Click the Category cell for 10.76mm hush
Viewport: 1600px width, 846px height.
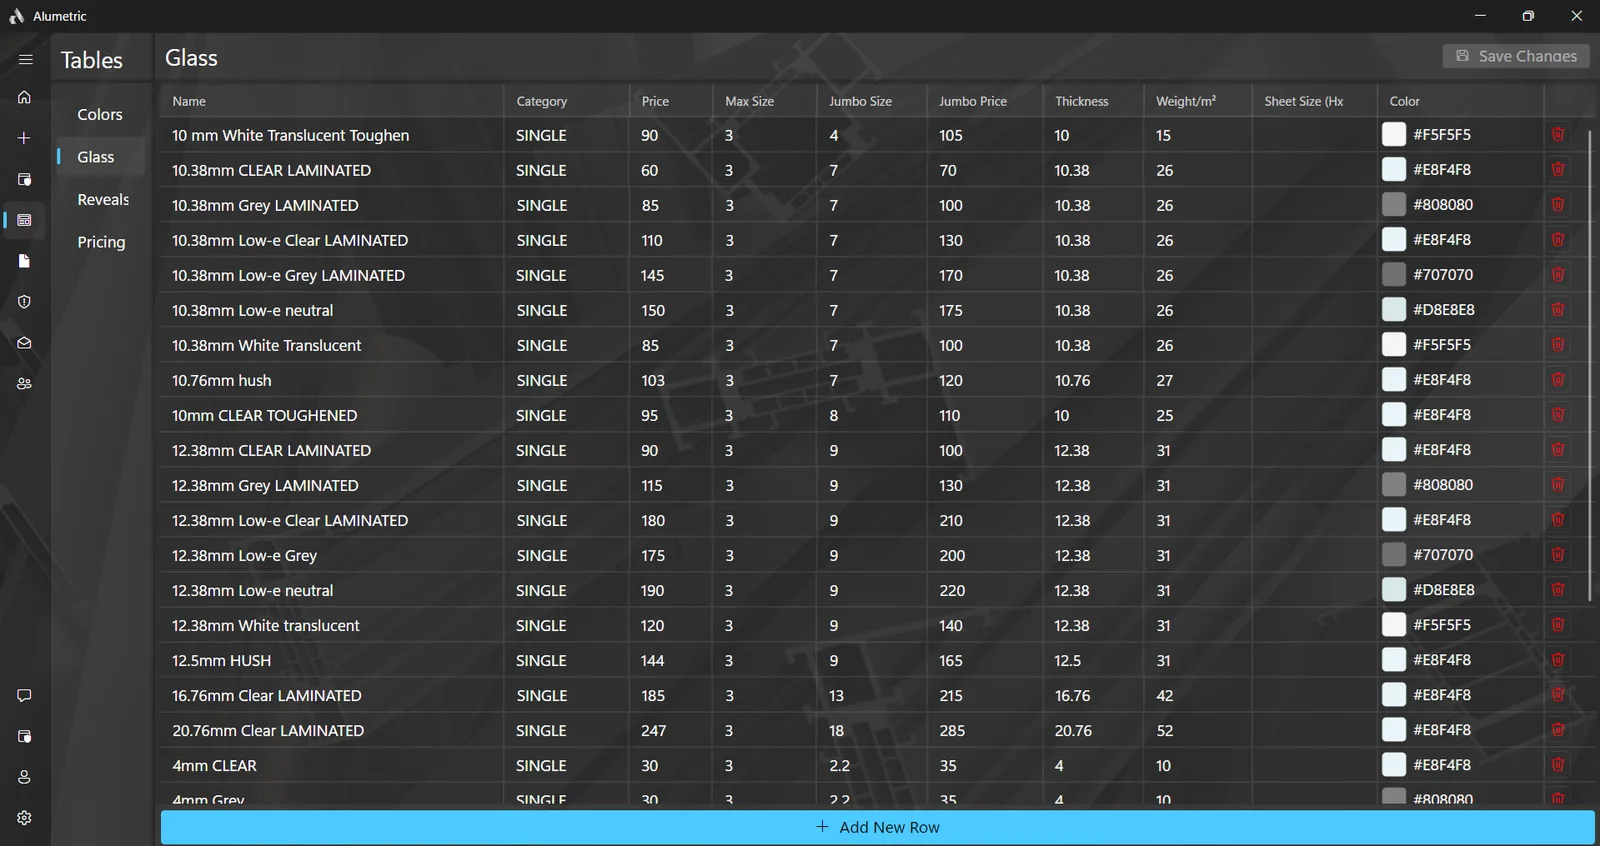pos(566,380)
